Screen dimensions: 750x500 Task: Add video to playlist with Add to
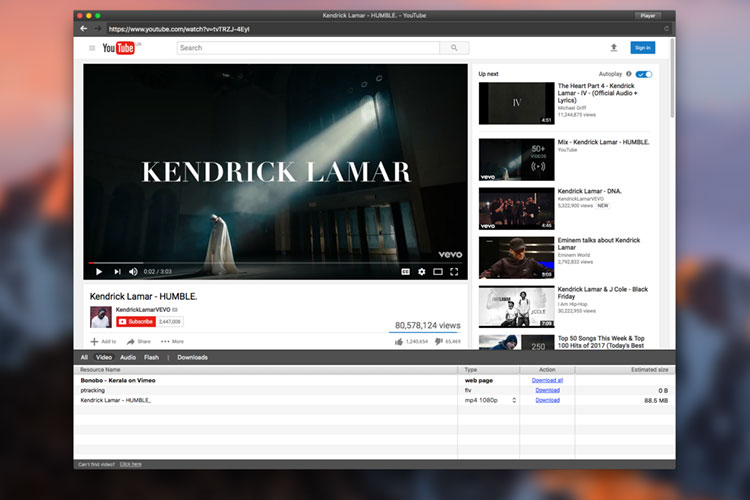tap(103, 342)
